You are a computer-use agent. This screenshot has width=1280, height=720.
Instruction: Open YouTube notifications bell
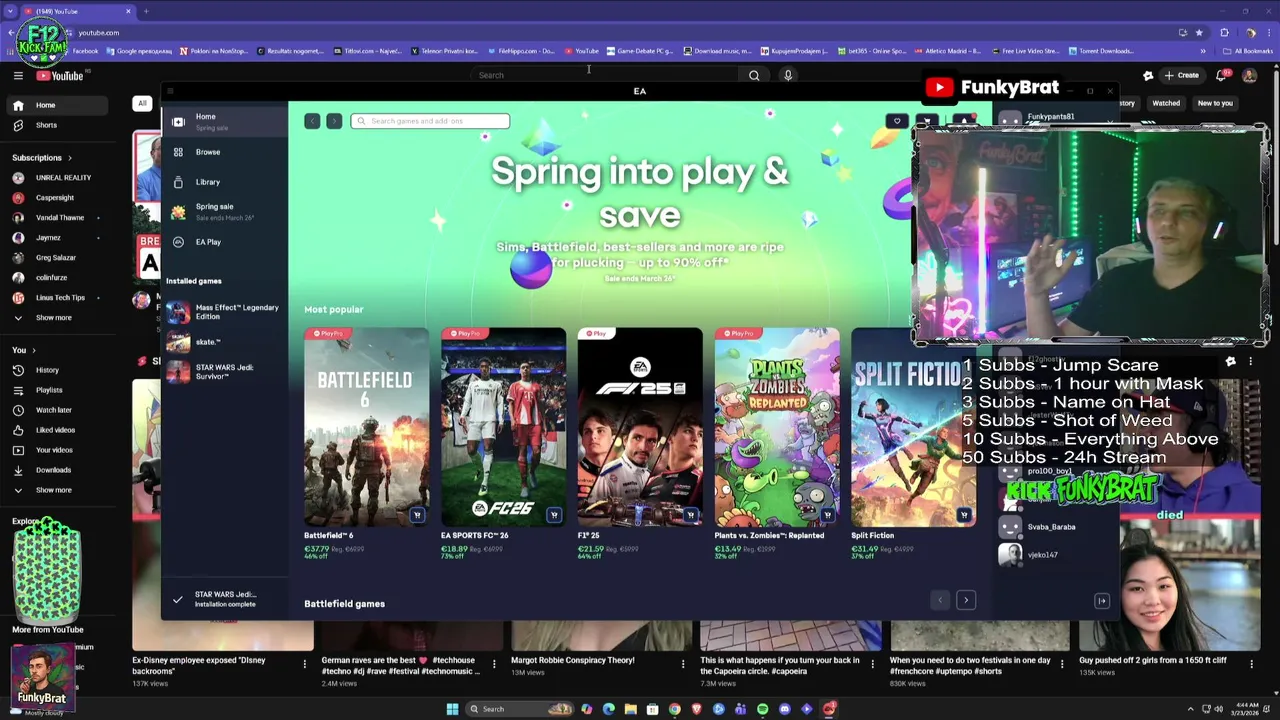tap(1221, 75)
